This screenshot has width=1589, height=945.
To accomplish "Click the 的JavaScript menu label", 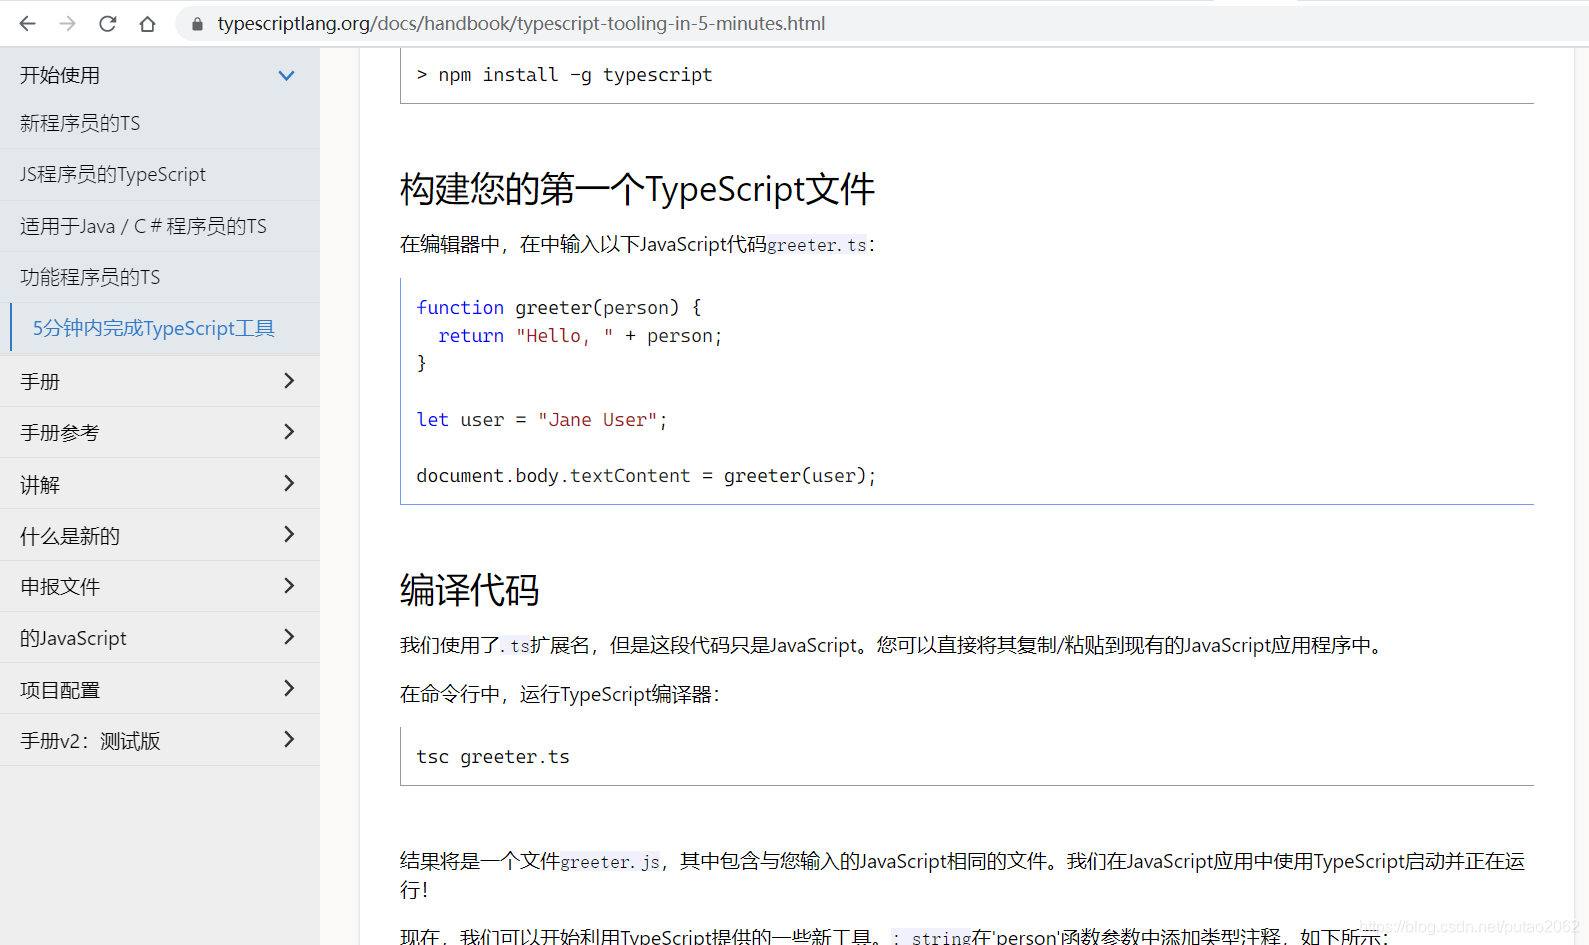I will [x=73, y=638].
